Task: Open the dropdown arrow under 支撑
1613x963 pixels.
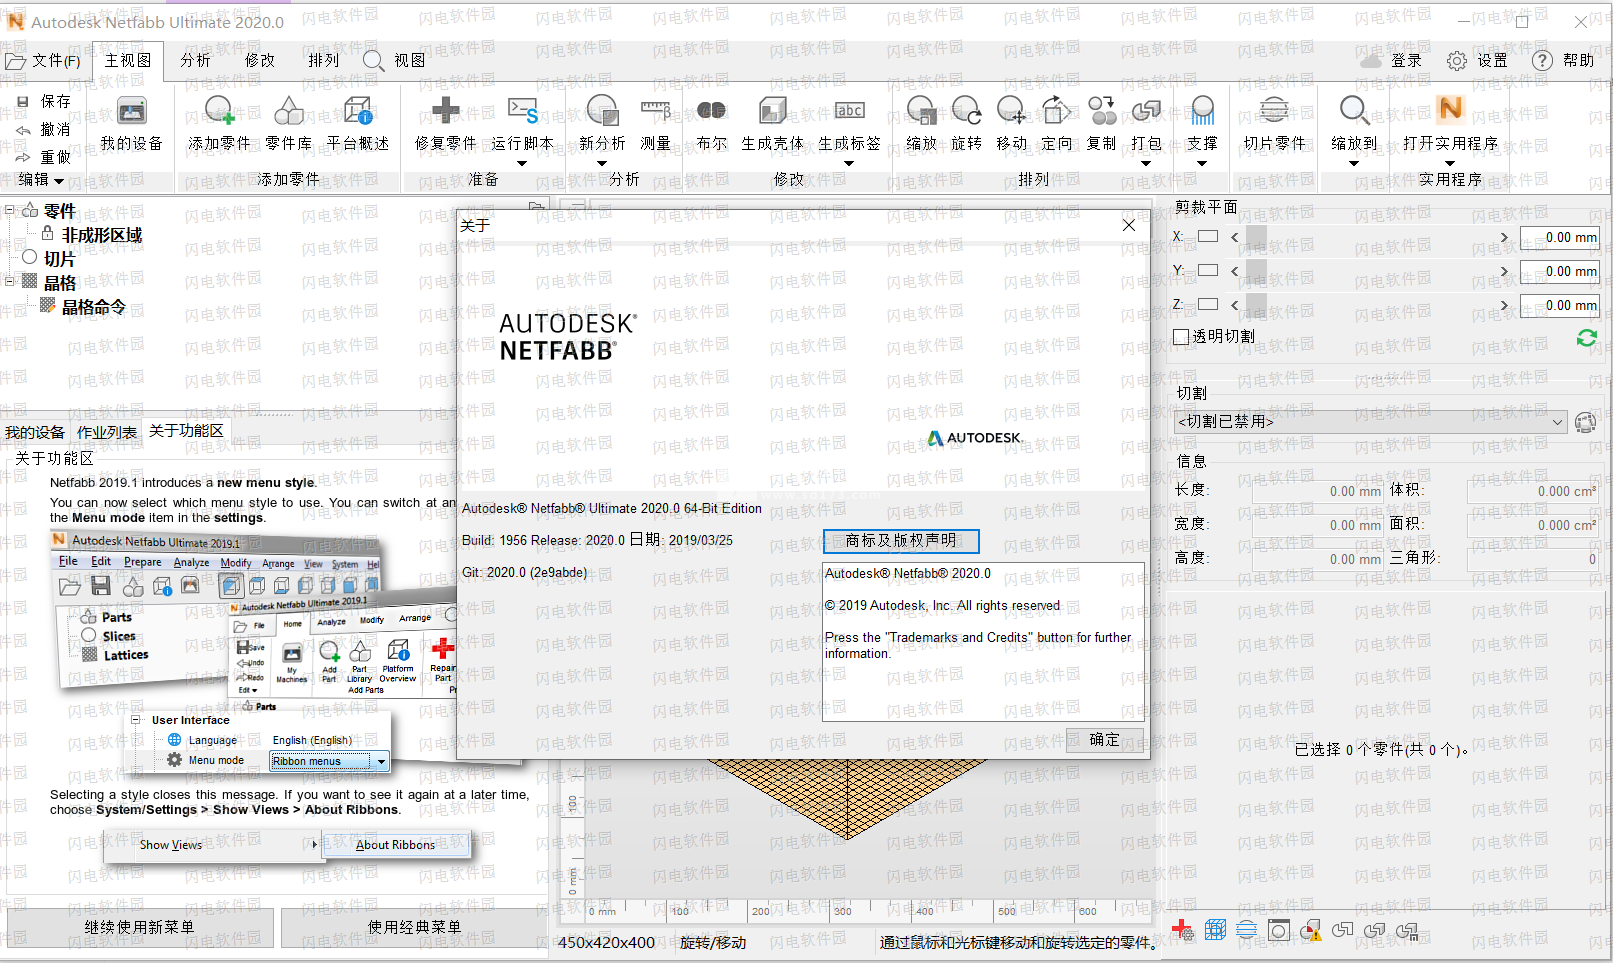Action: (1202, 163)
